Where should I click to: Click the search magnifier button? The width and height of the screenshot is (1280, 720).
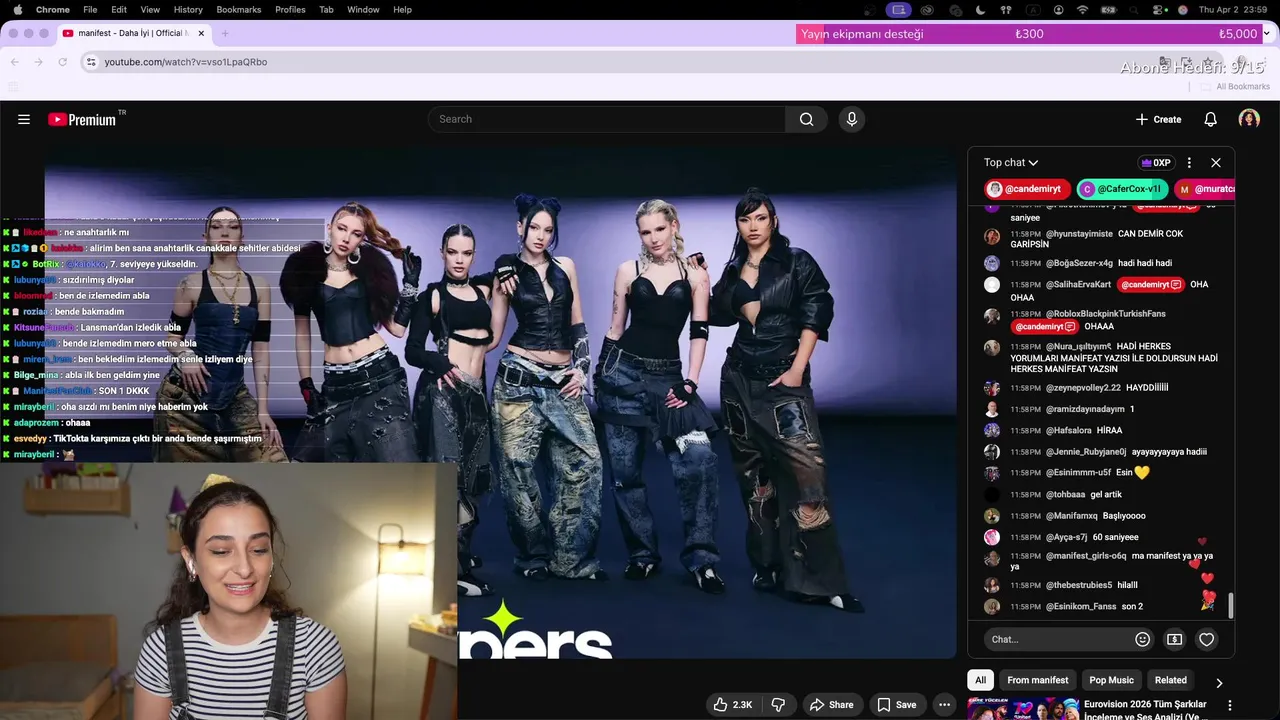[x=806, y=119]
